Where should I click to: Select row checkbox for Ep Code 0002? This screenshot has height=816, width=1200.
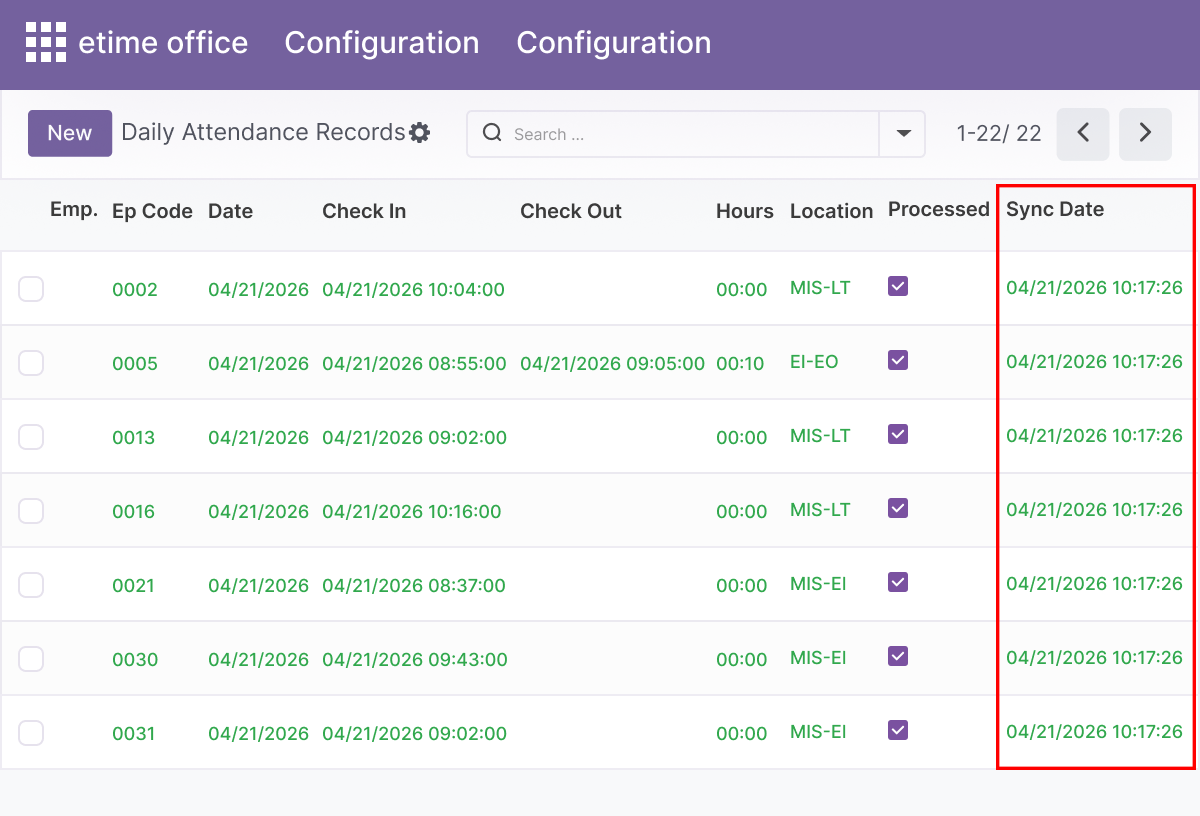(x=31, y=289)
